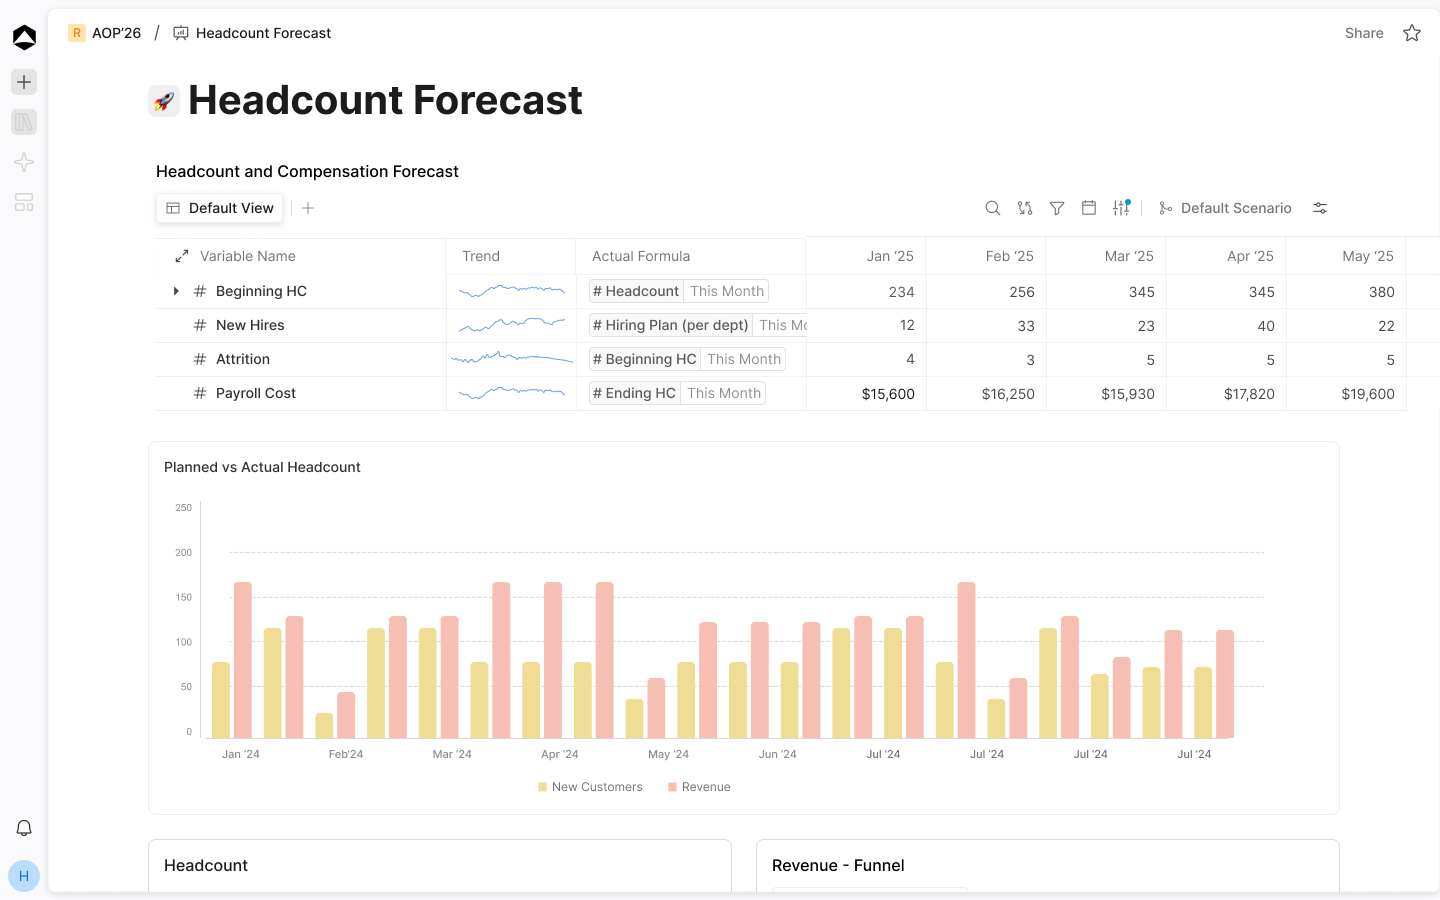Add a new view with the plus icon
The image size is (1440, 900).
pos(308,208)
